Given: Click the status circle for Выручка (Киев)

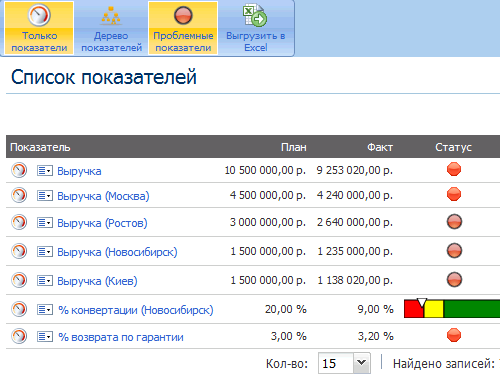Looking at the screenshot, I should (454, 280).
